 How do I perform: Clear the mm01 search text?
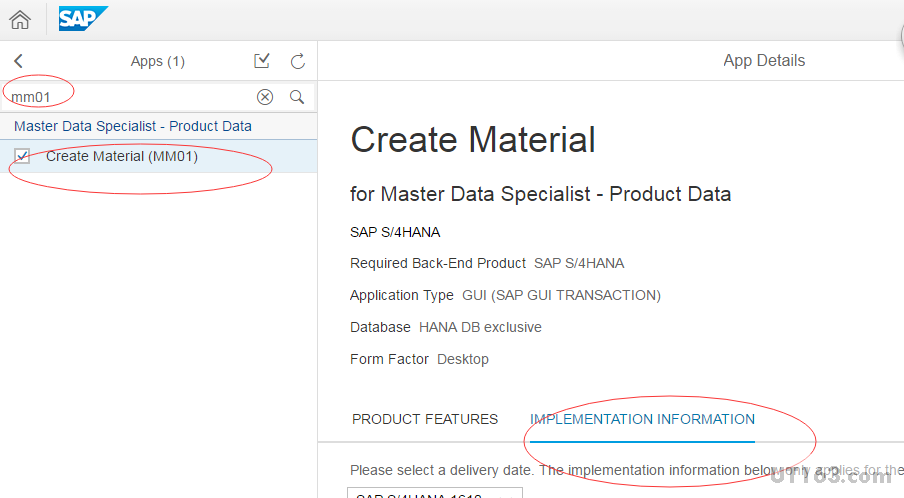click(x=265, y=97)
